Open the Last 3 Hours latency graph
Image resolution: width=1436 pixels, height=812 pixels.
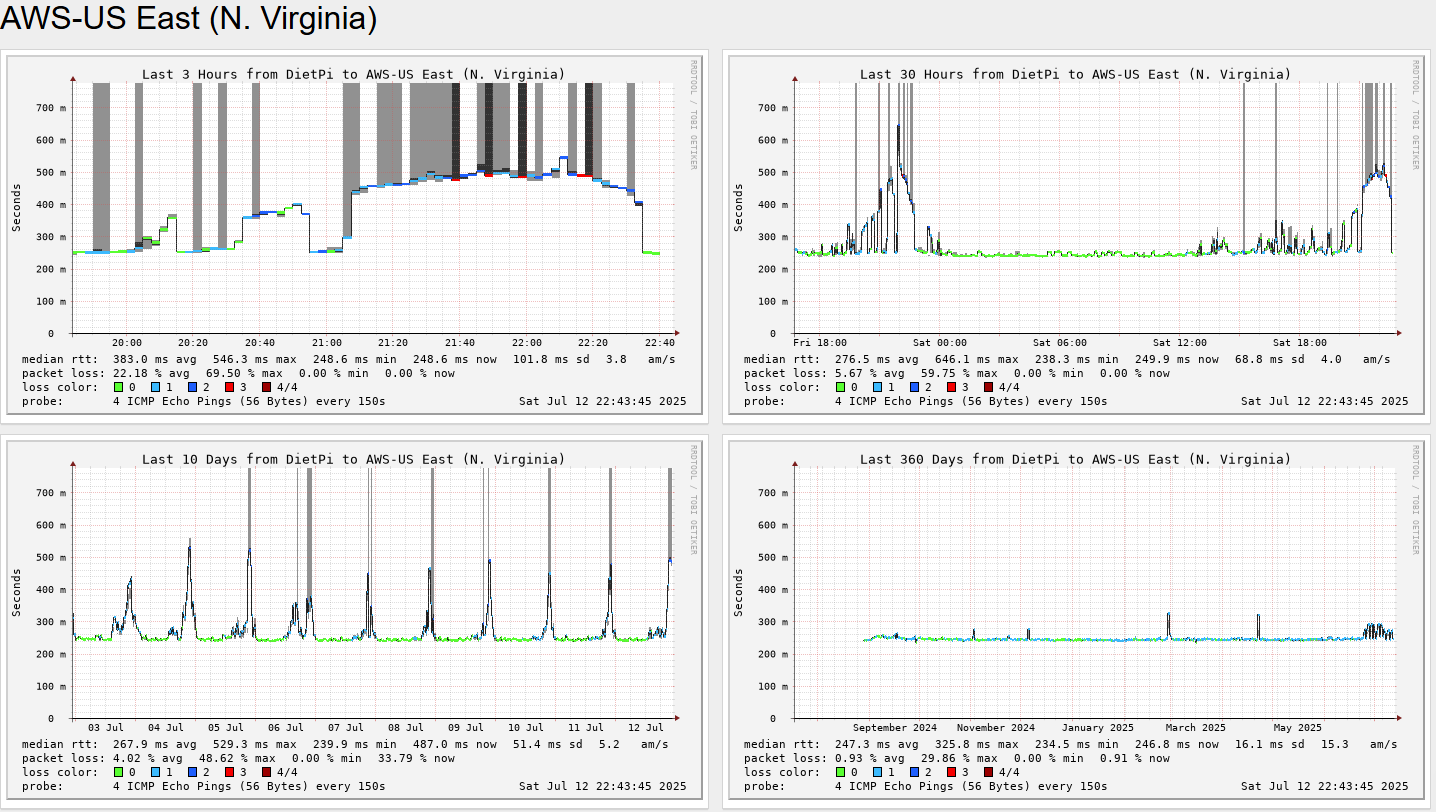point(354,236)
